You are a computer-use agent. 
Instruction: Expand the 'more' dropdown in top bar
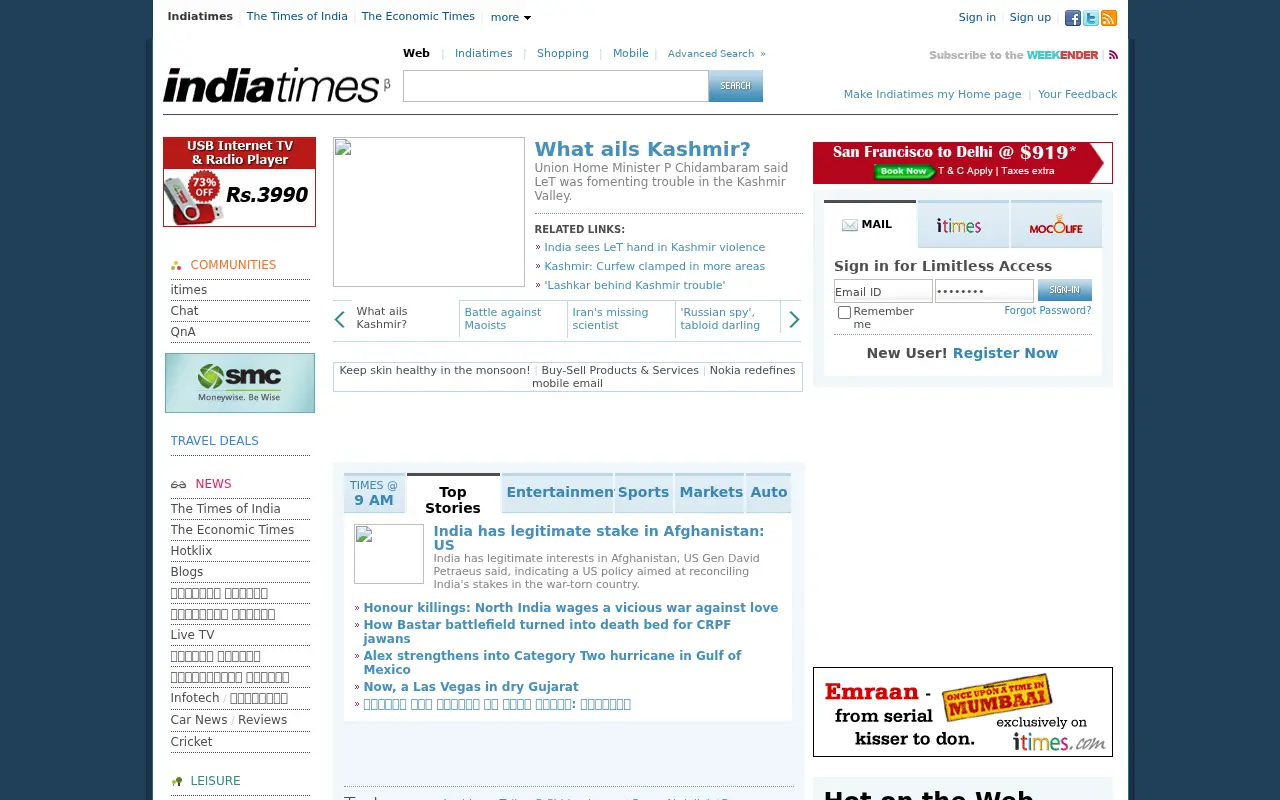(x=510, y=17)
